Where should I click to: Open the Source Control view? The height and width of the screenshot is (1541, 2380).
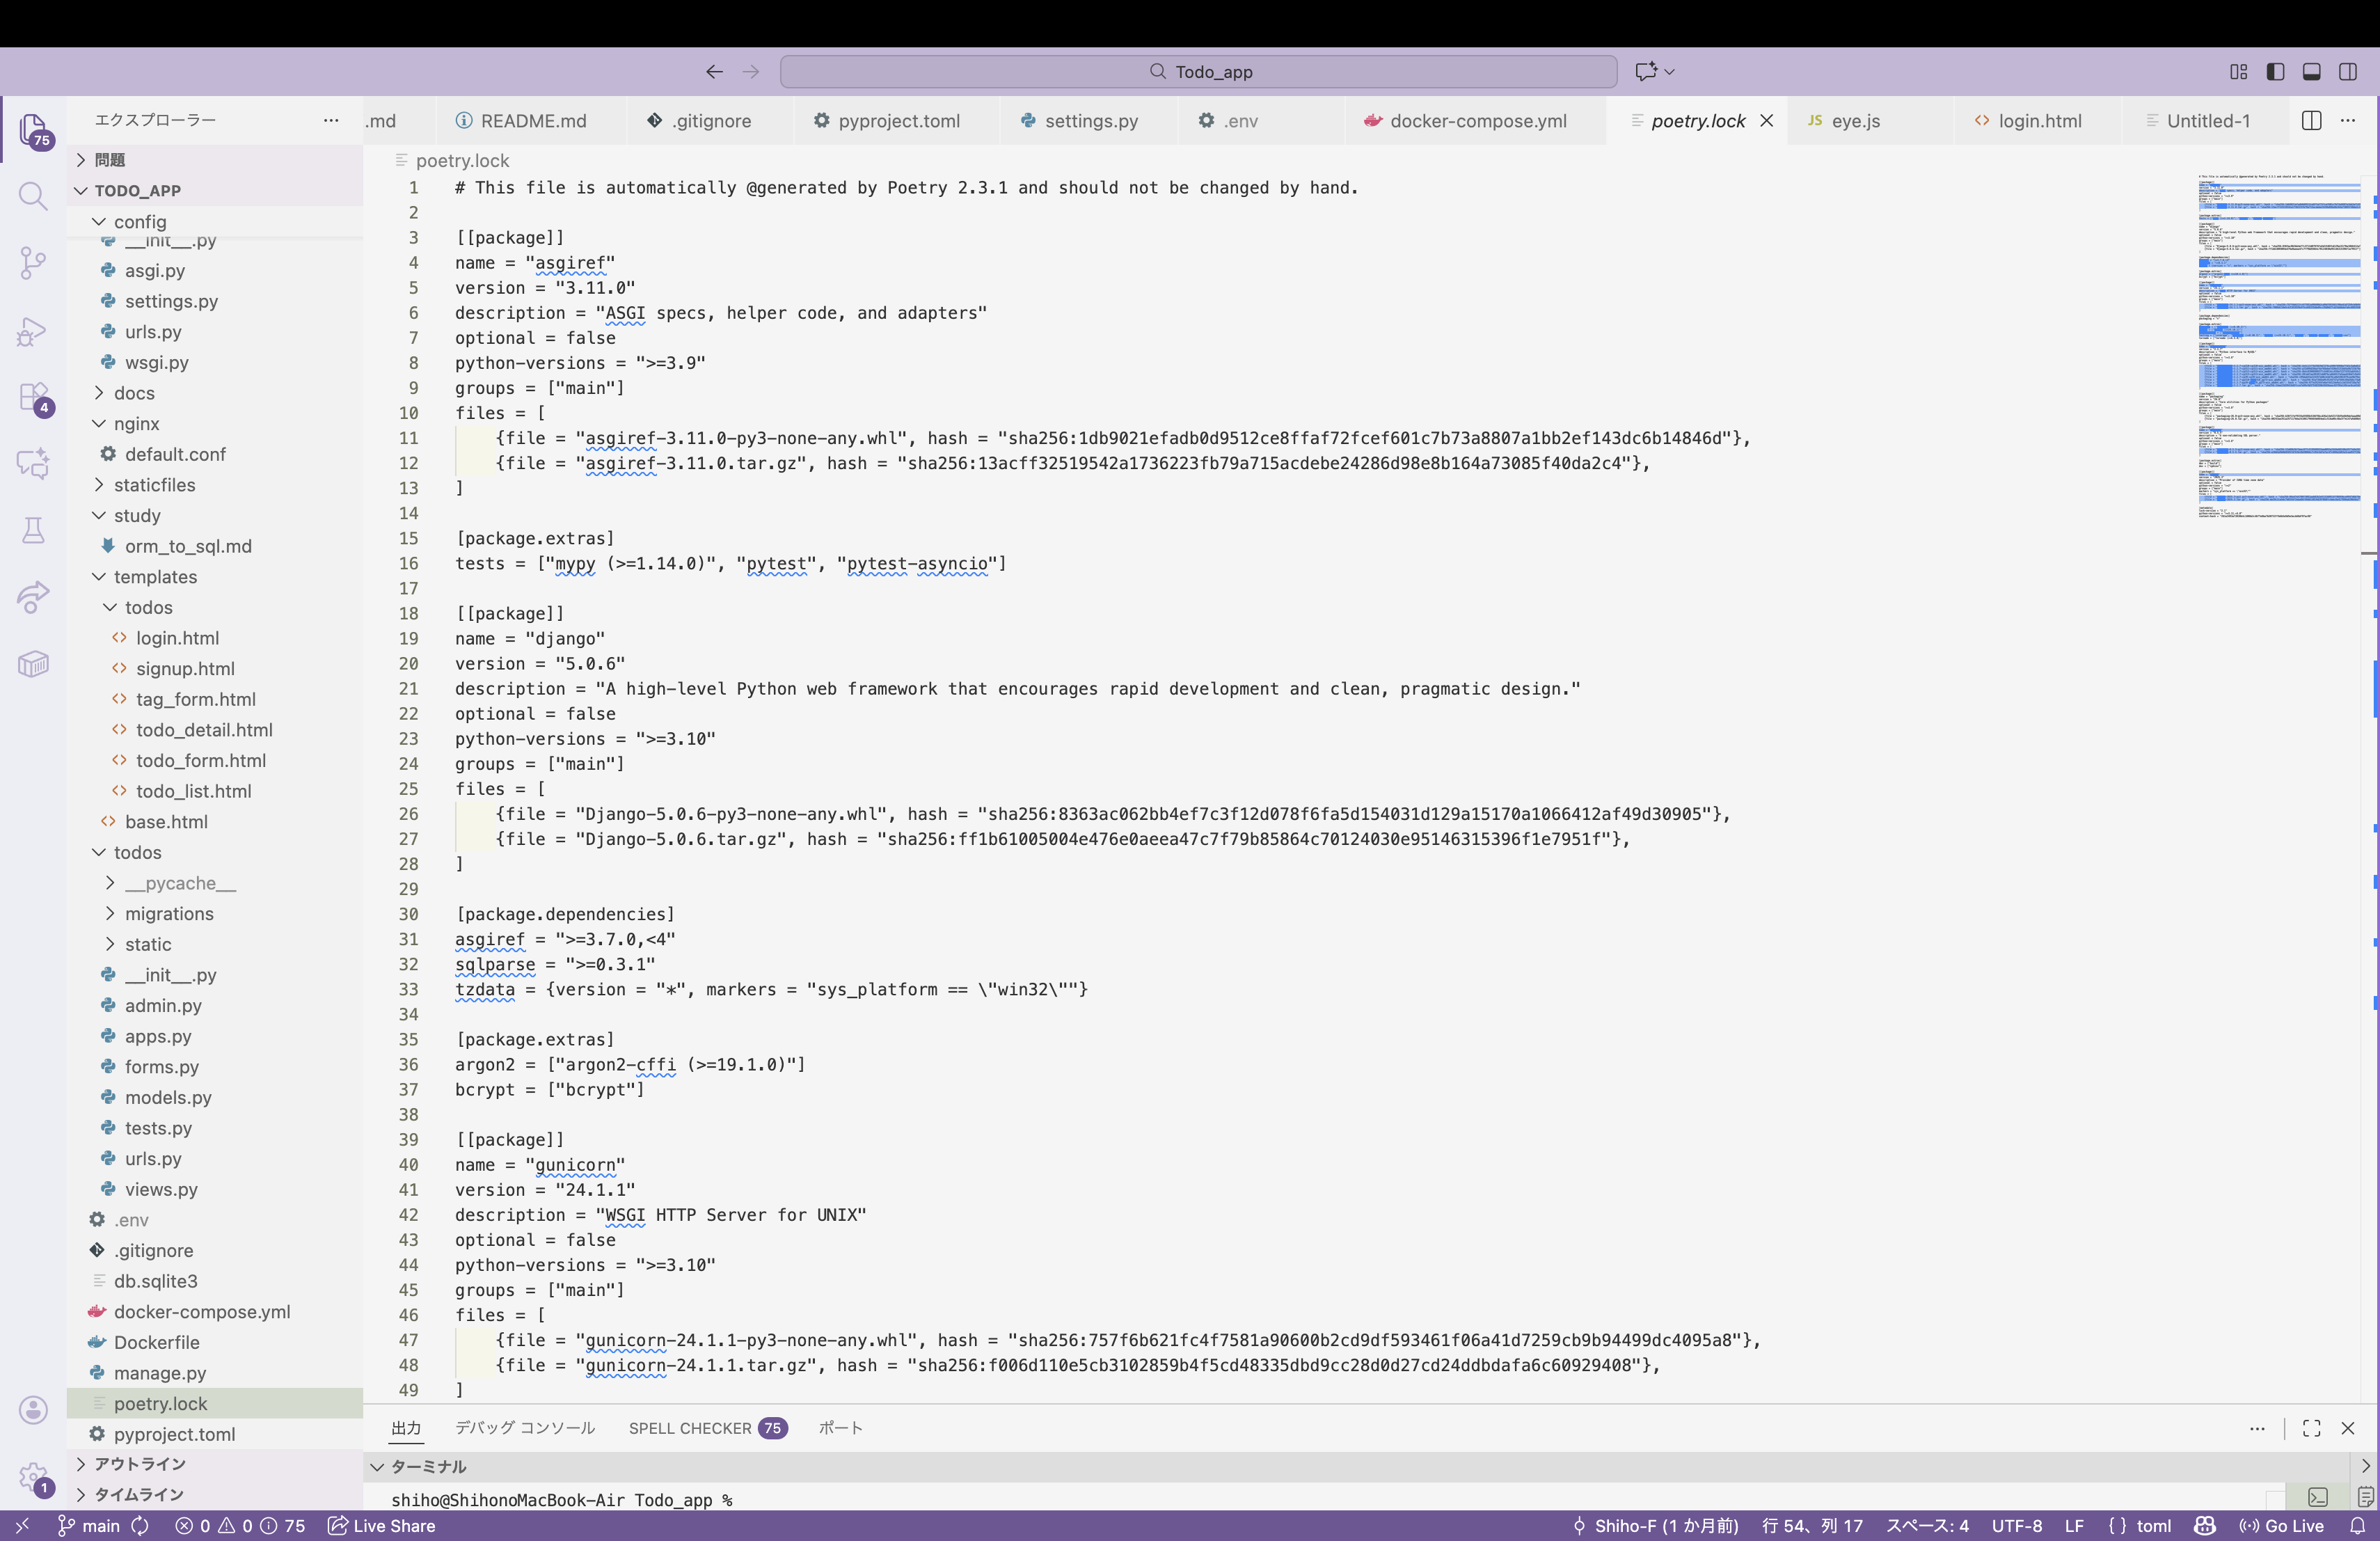33,262
